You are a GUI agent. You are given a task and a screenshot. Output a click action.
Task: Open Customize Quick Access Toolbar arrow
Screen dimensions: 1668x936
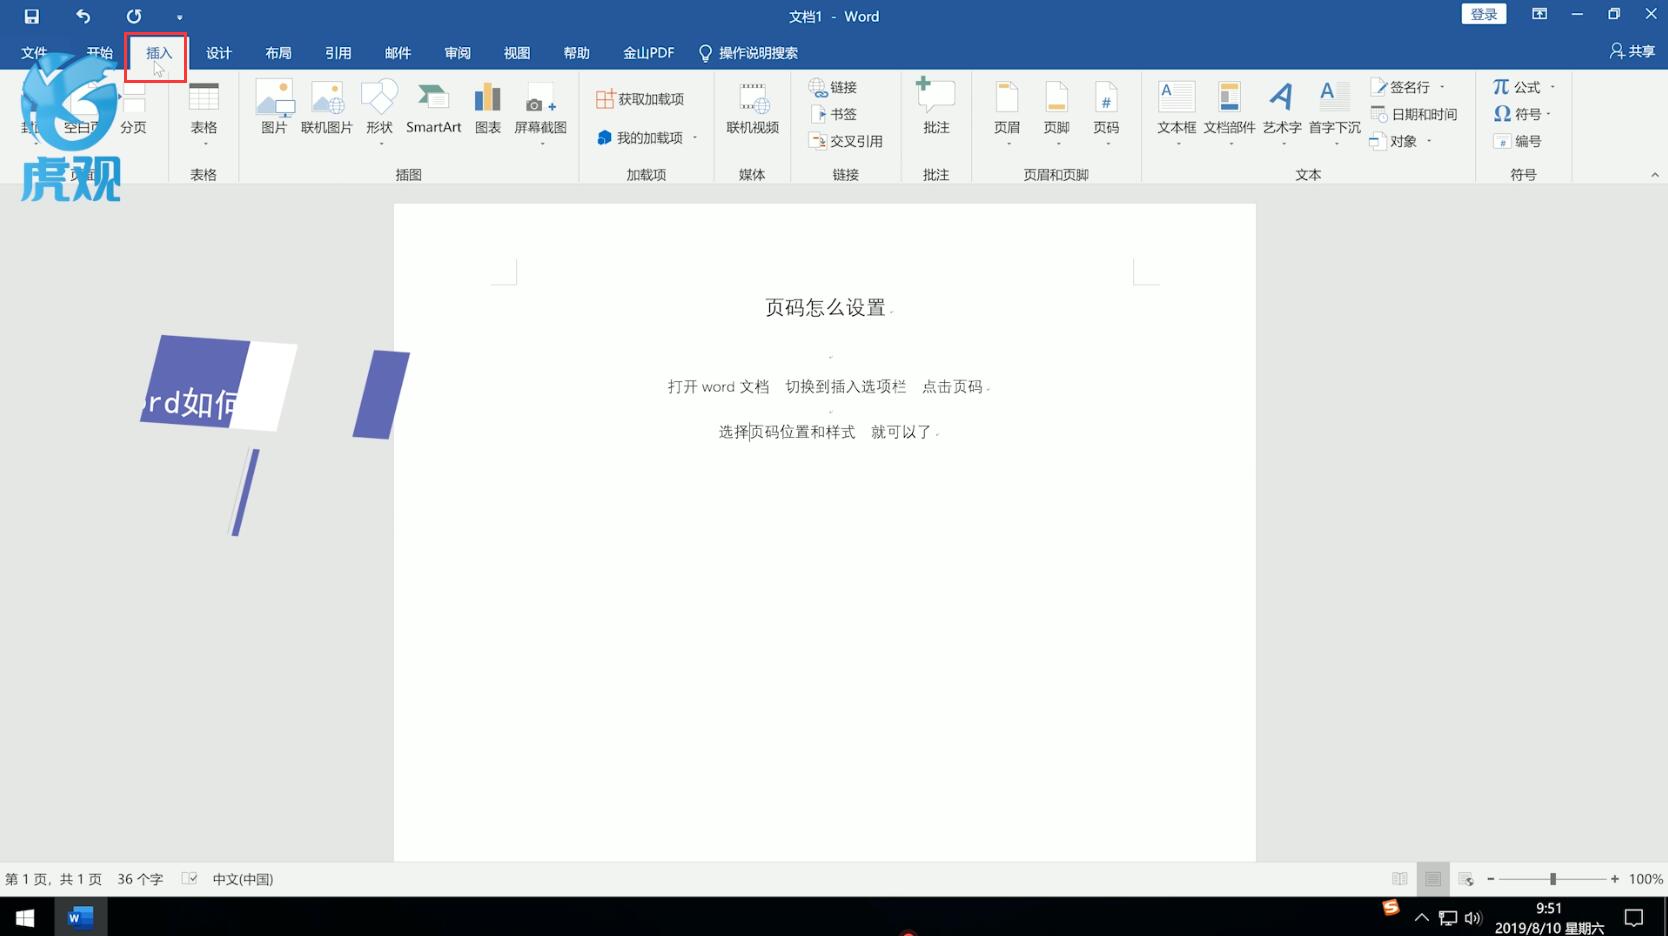click(x=179, y=17)
